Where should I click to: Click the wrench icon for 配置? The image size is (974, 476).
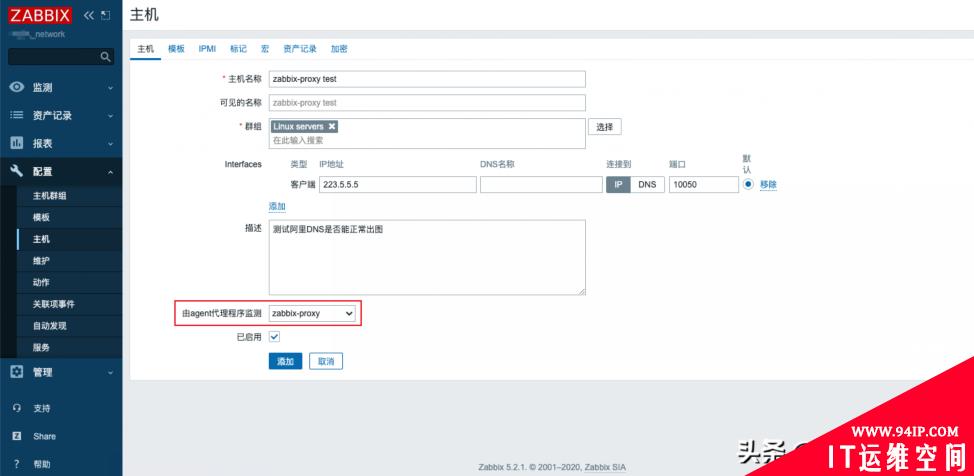[17, 171]
